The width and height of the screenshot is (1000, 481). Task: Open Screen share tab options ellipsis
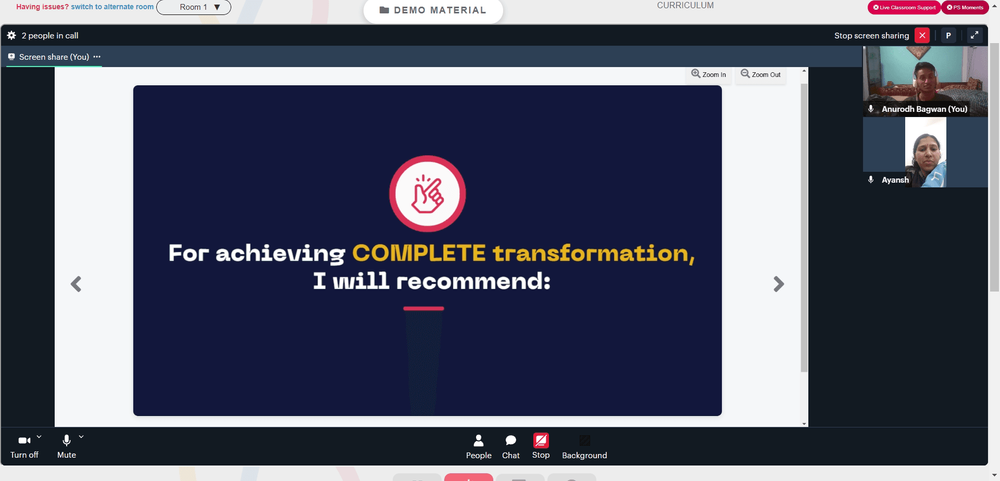(x=97, y=57)
